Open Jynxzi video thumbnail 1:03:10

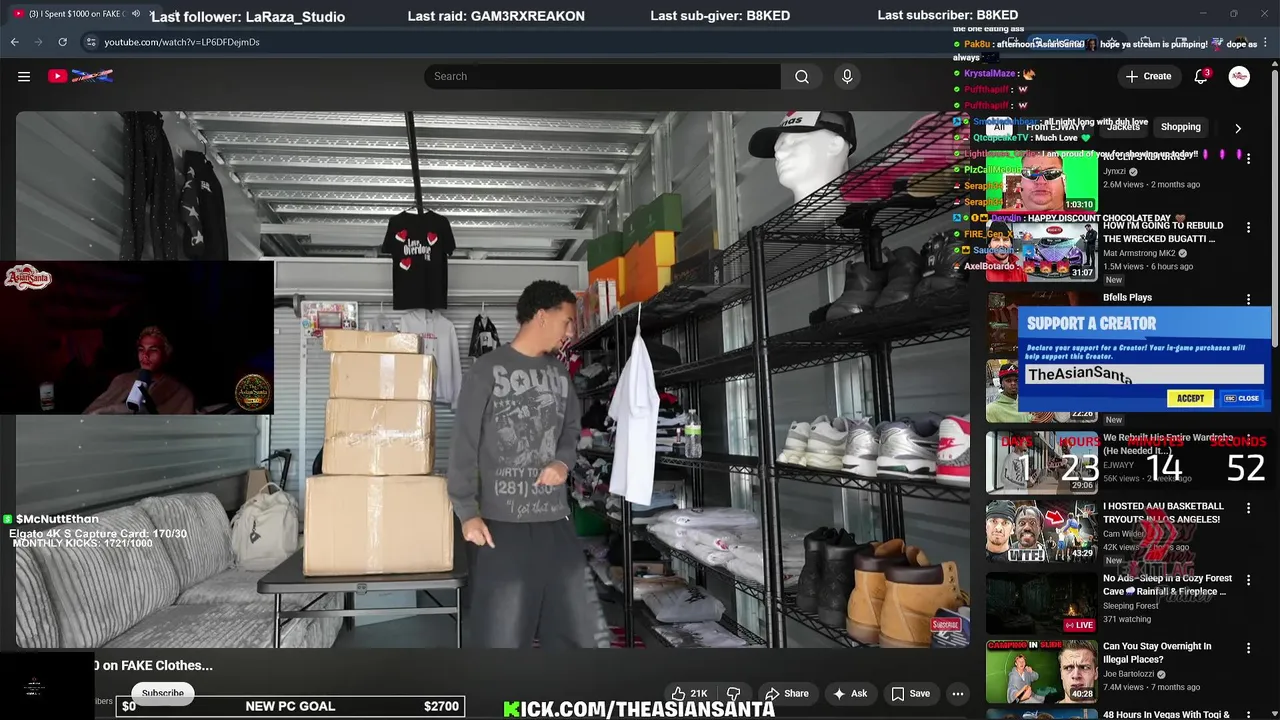(x=1042, y=181)
